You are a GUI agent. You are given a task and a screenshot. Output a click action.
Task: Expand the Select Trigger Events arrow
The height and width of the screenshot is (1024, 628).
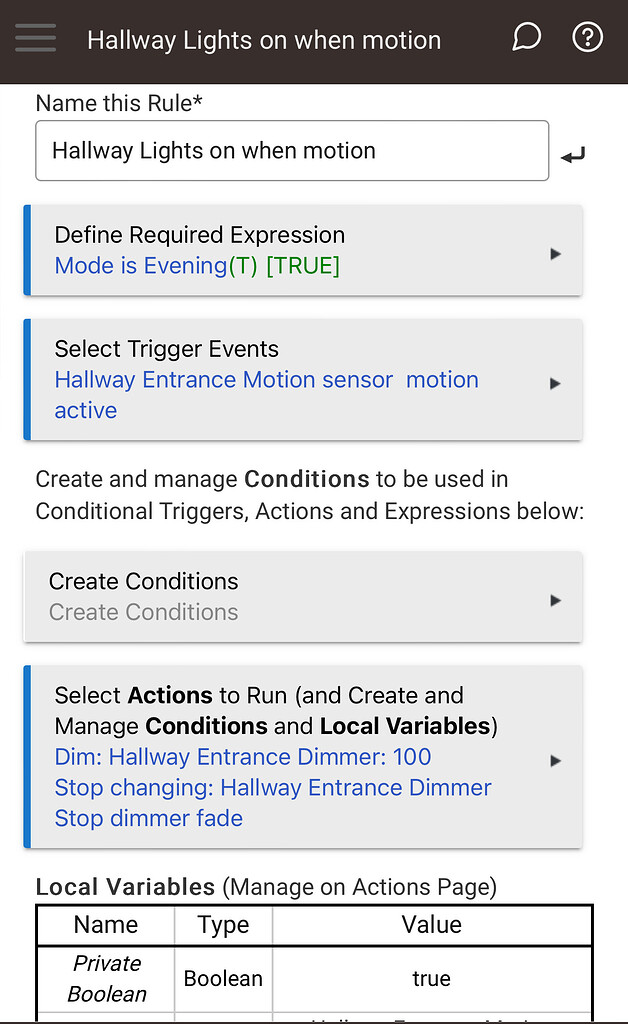[556, 383]
